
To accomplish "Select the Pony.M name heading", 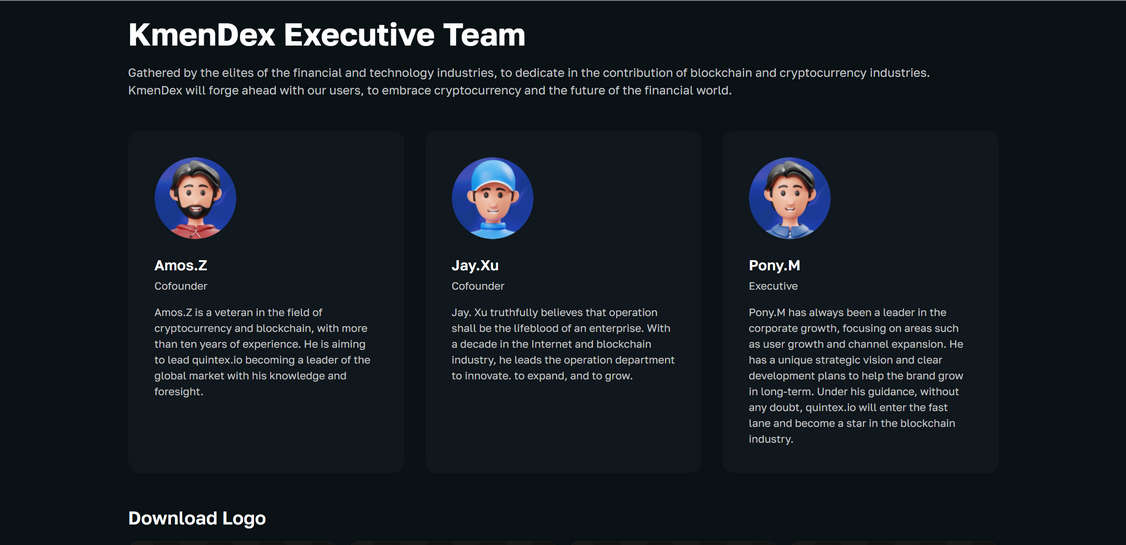I will click(x=774, y=265).
